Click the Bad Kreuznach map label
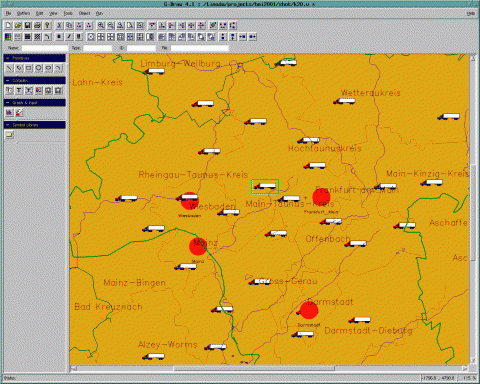The image size is (480, 384). (108, 307)
